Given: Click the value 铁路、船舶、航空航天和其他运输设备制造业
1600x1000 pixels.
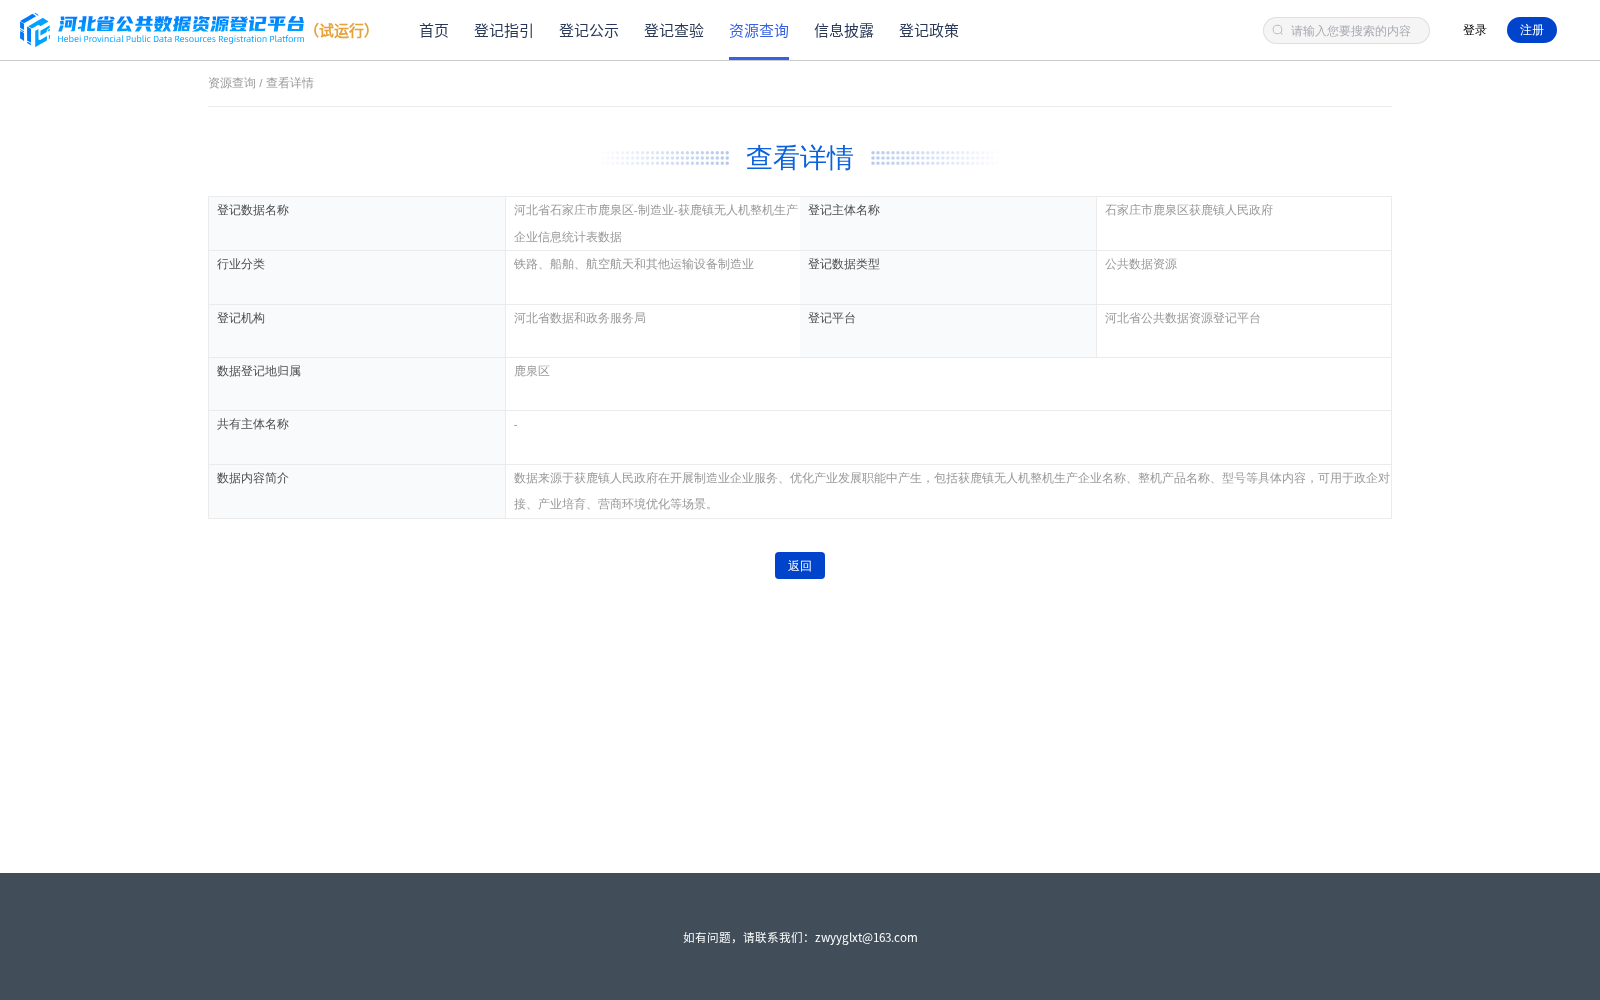Looking at the screenshot, I should pos(634,264).
